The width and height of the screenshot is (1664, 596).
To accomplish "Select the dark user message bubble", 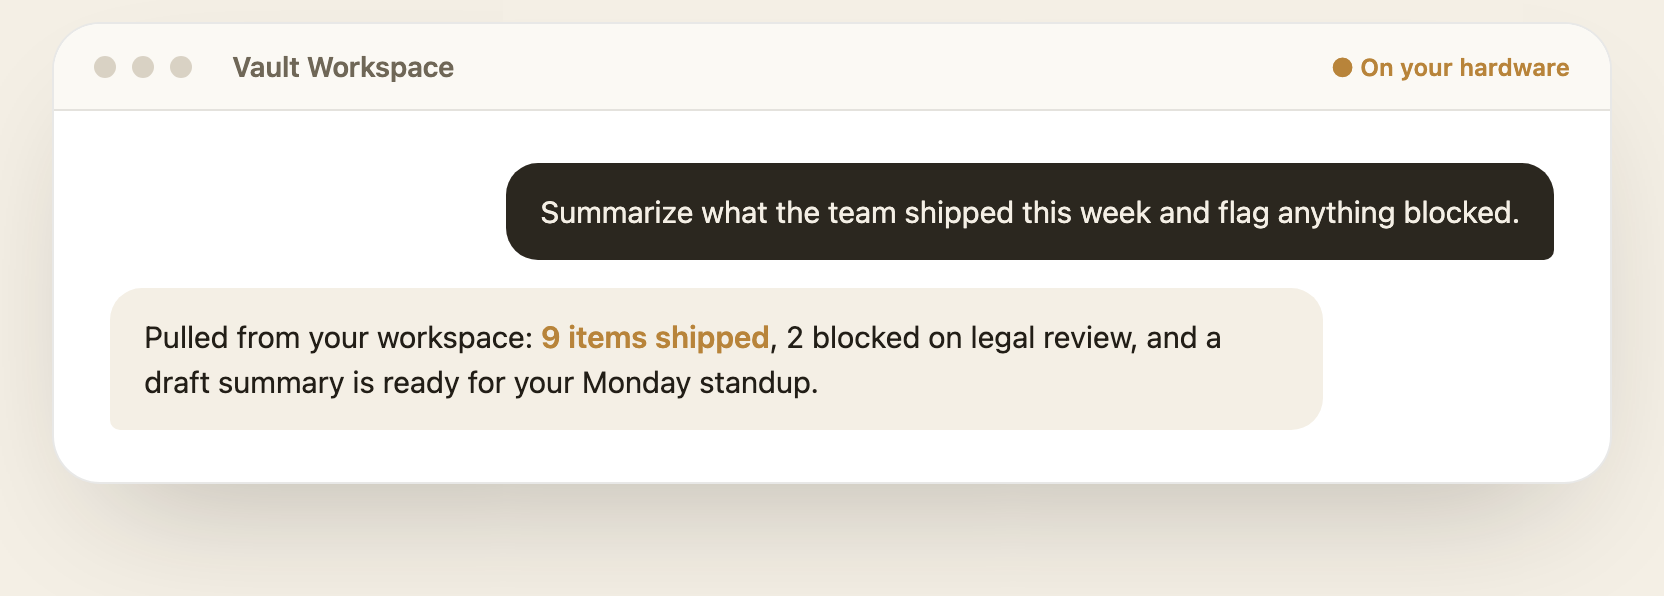I will pos(1030,212).
